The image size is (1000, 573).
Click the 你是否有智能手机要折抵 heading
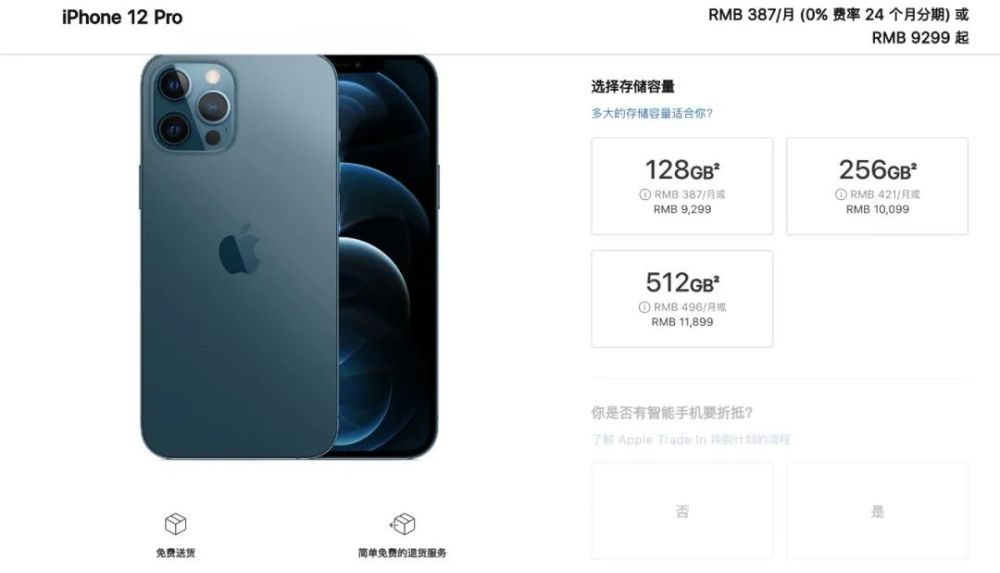pyautogui.click(x=672, y=413)
